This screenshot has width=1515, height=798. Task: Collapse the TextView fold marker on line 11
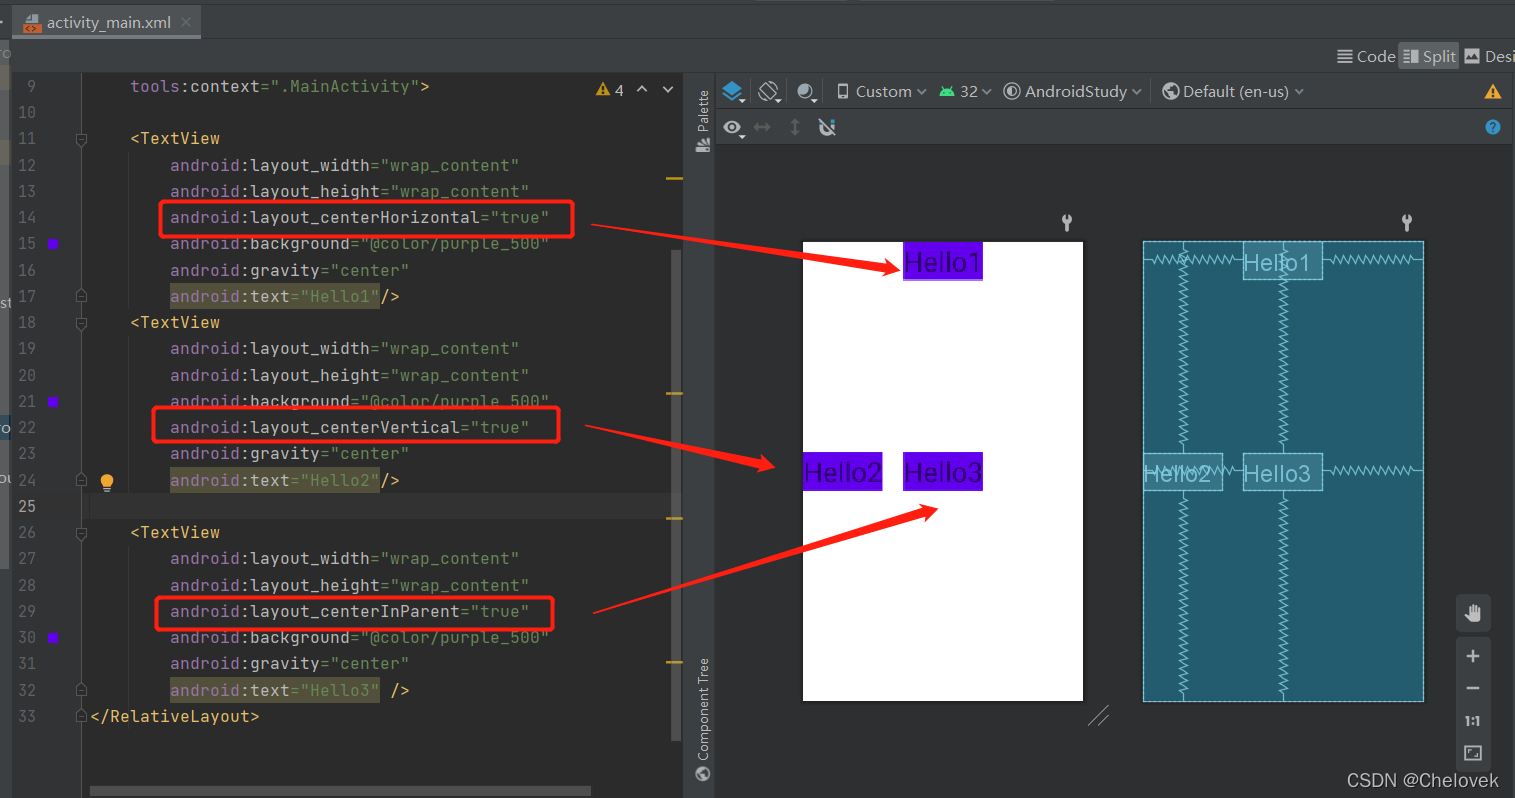tap(82, 139)
